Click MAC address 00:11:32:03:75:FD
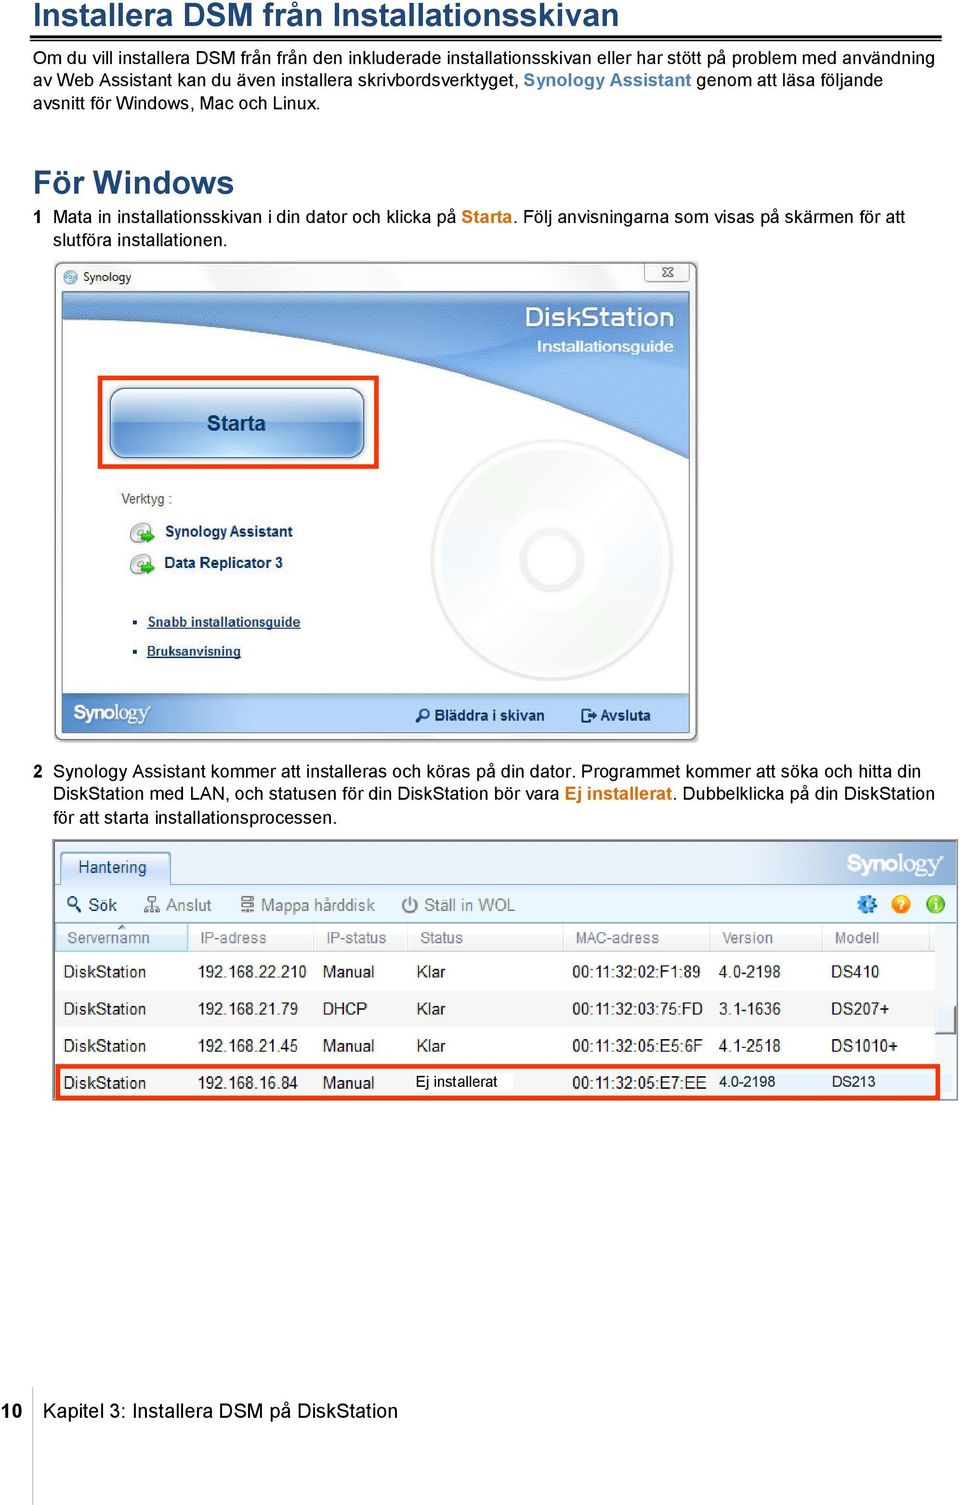 click(x=637, y=1009)
